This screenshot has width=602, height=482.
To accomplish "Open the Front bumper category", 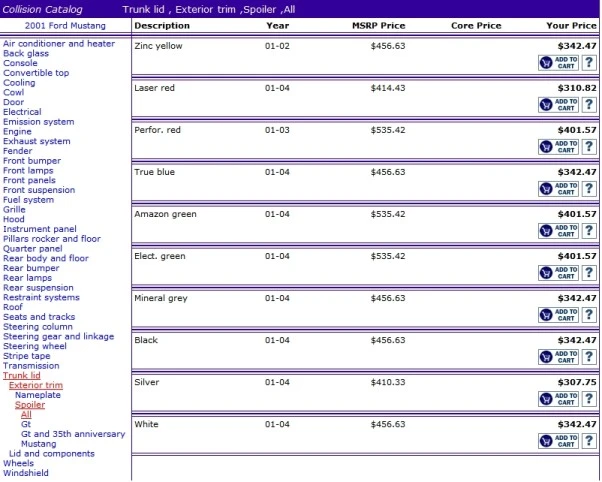I will pyautogui.click(x=32, y=161).
